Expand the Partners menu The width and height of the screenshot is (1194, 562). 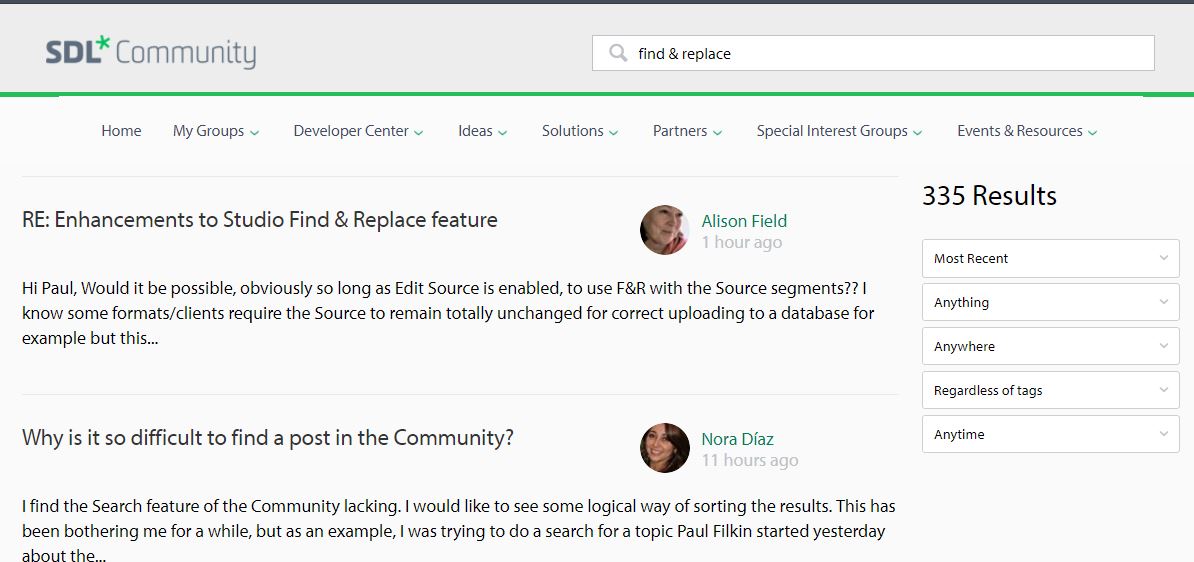(687, 131)
